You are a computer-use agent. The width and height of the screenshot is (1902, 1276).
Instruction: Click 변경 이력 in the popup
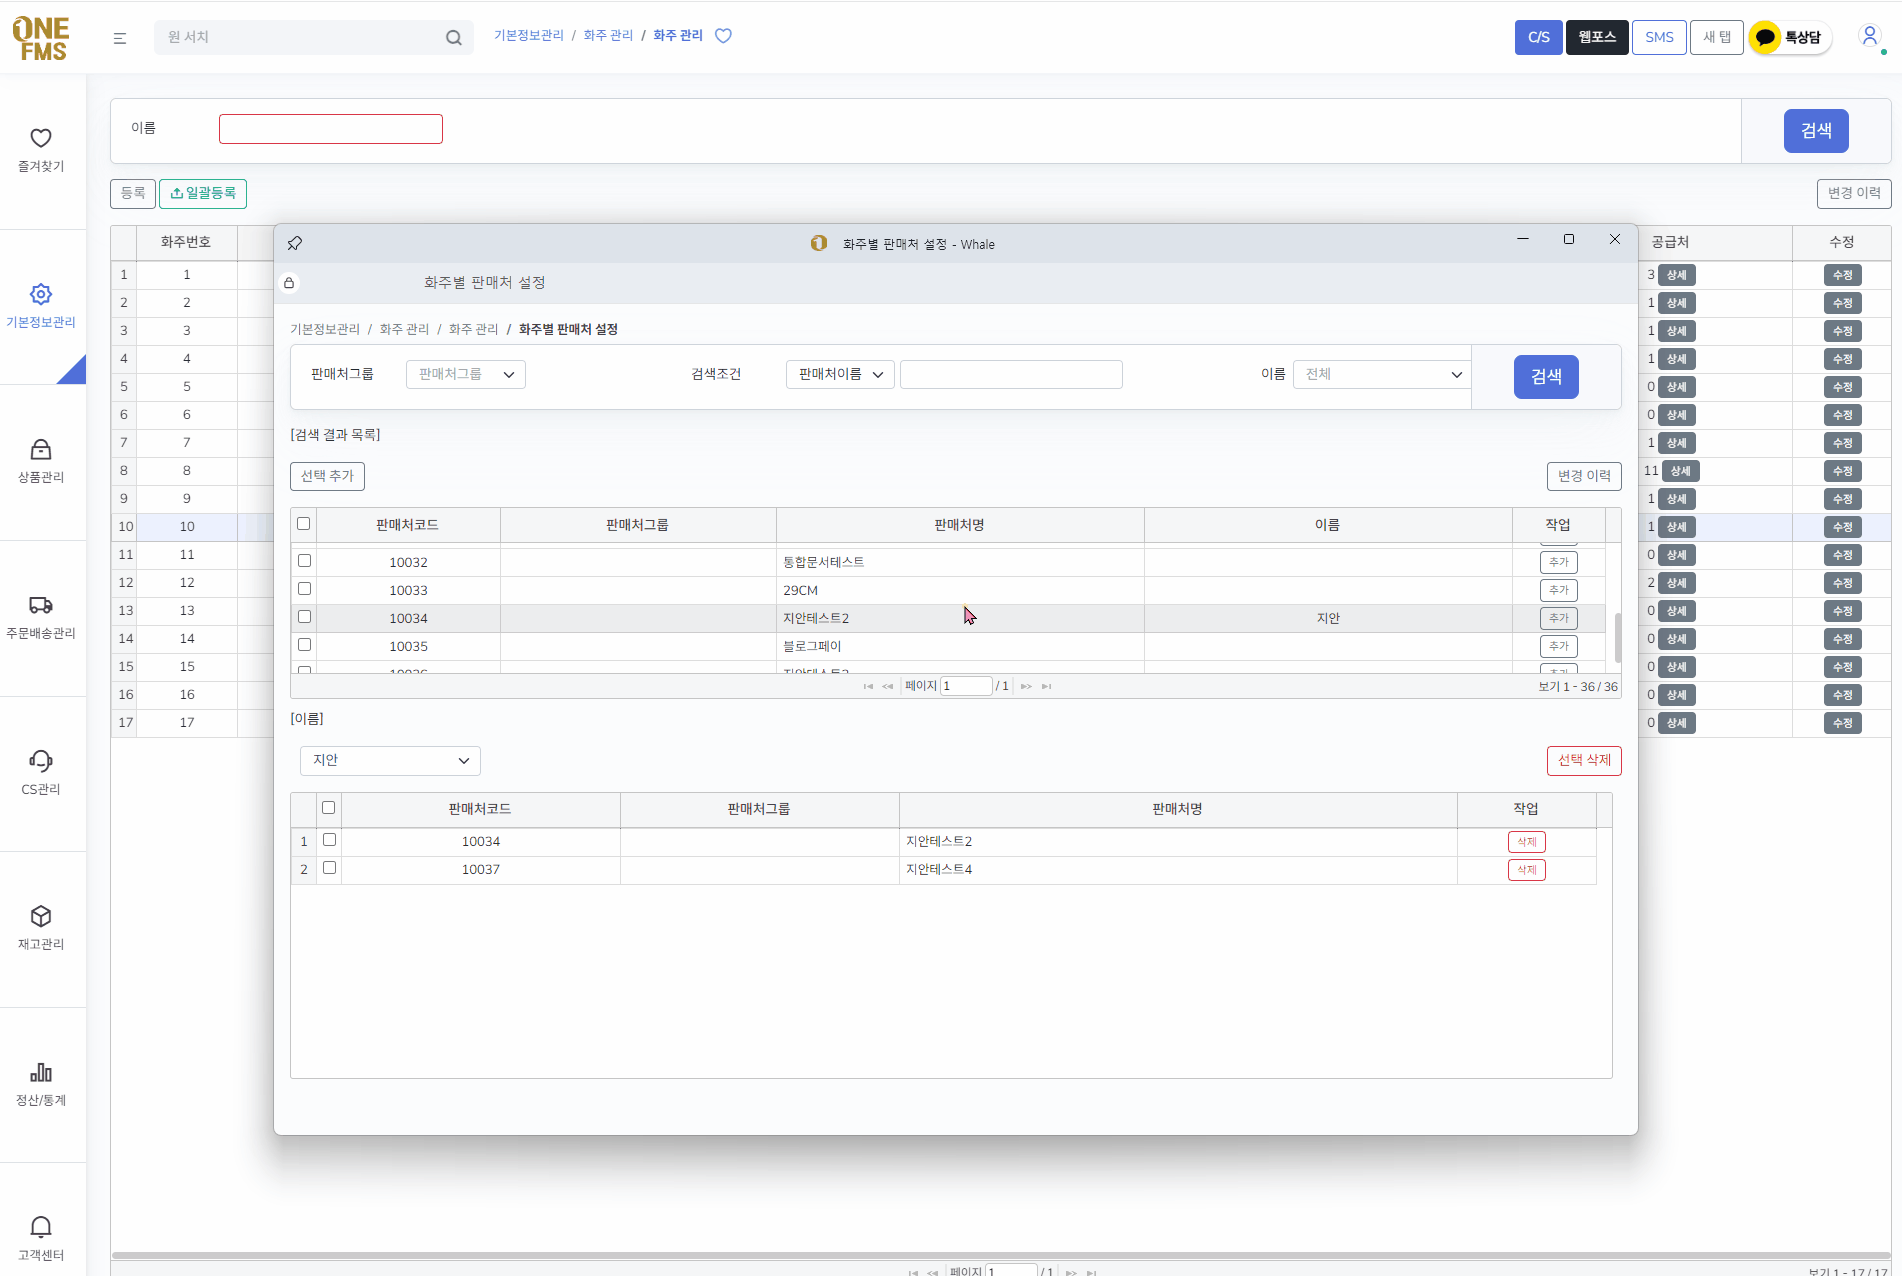(1584, 476)
